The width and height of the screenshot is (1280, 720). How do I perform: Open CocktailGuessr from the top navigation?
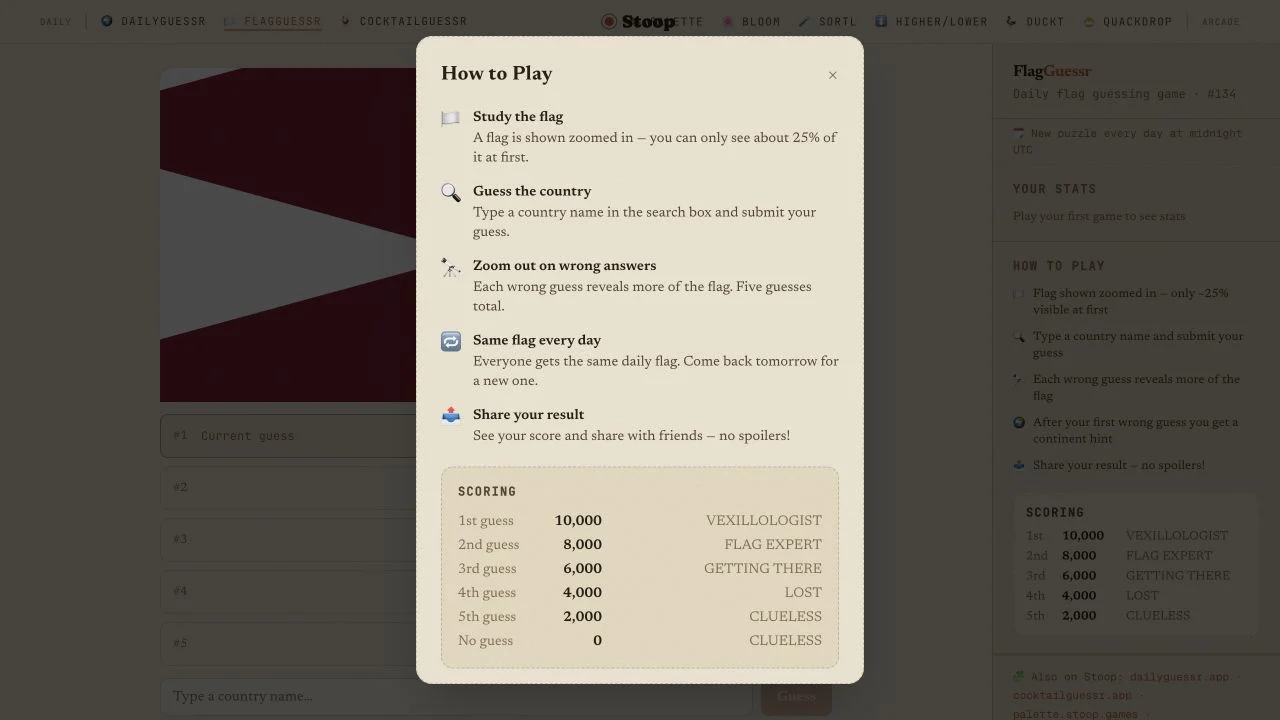[413, 21]
